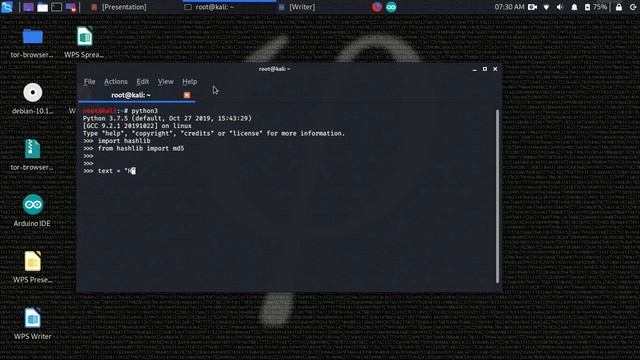640x360 pixels.
Task: Minimize the terminal window
Action: 474,69
